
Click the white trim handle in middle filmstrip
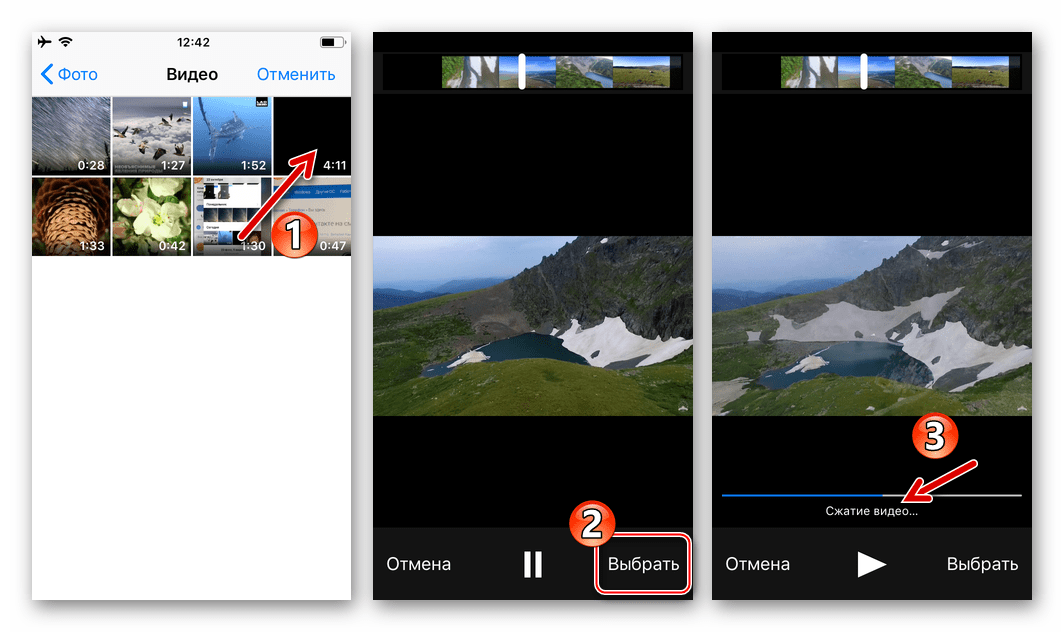click(x=522, y=71)
